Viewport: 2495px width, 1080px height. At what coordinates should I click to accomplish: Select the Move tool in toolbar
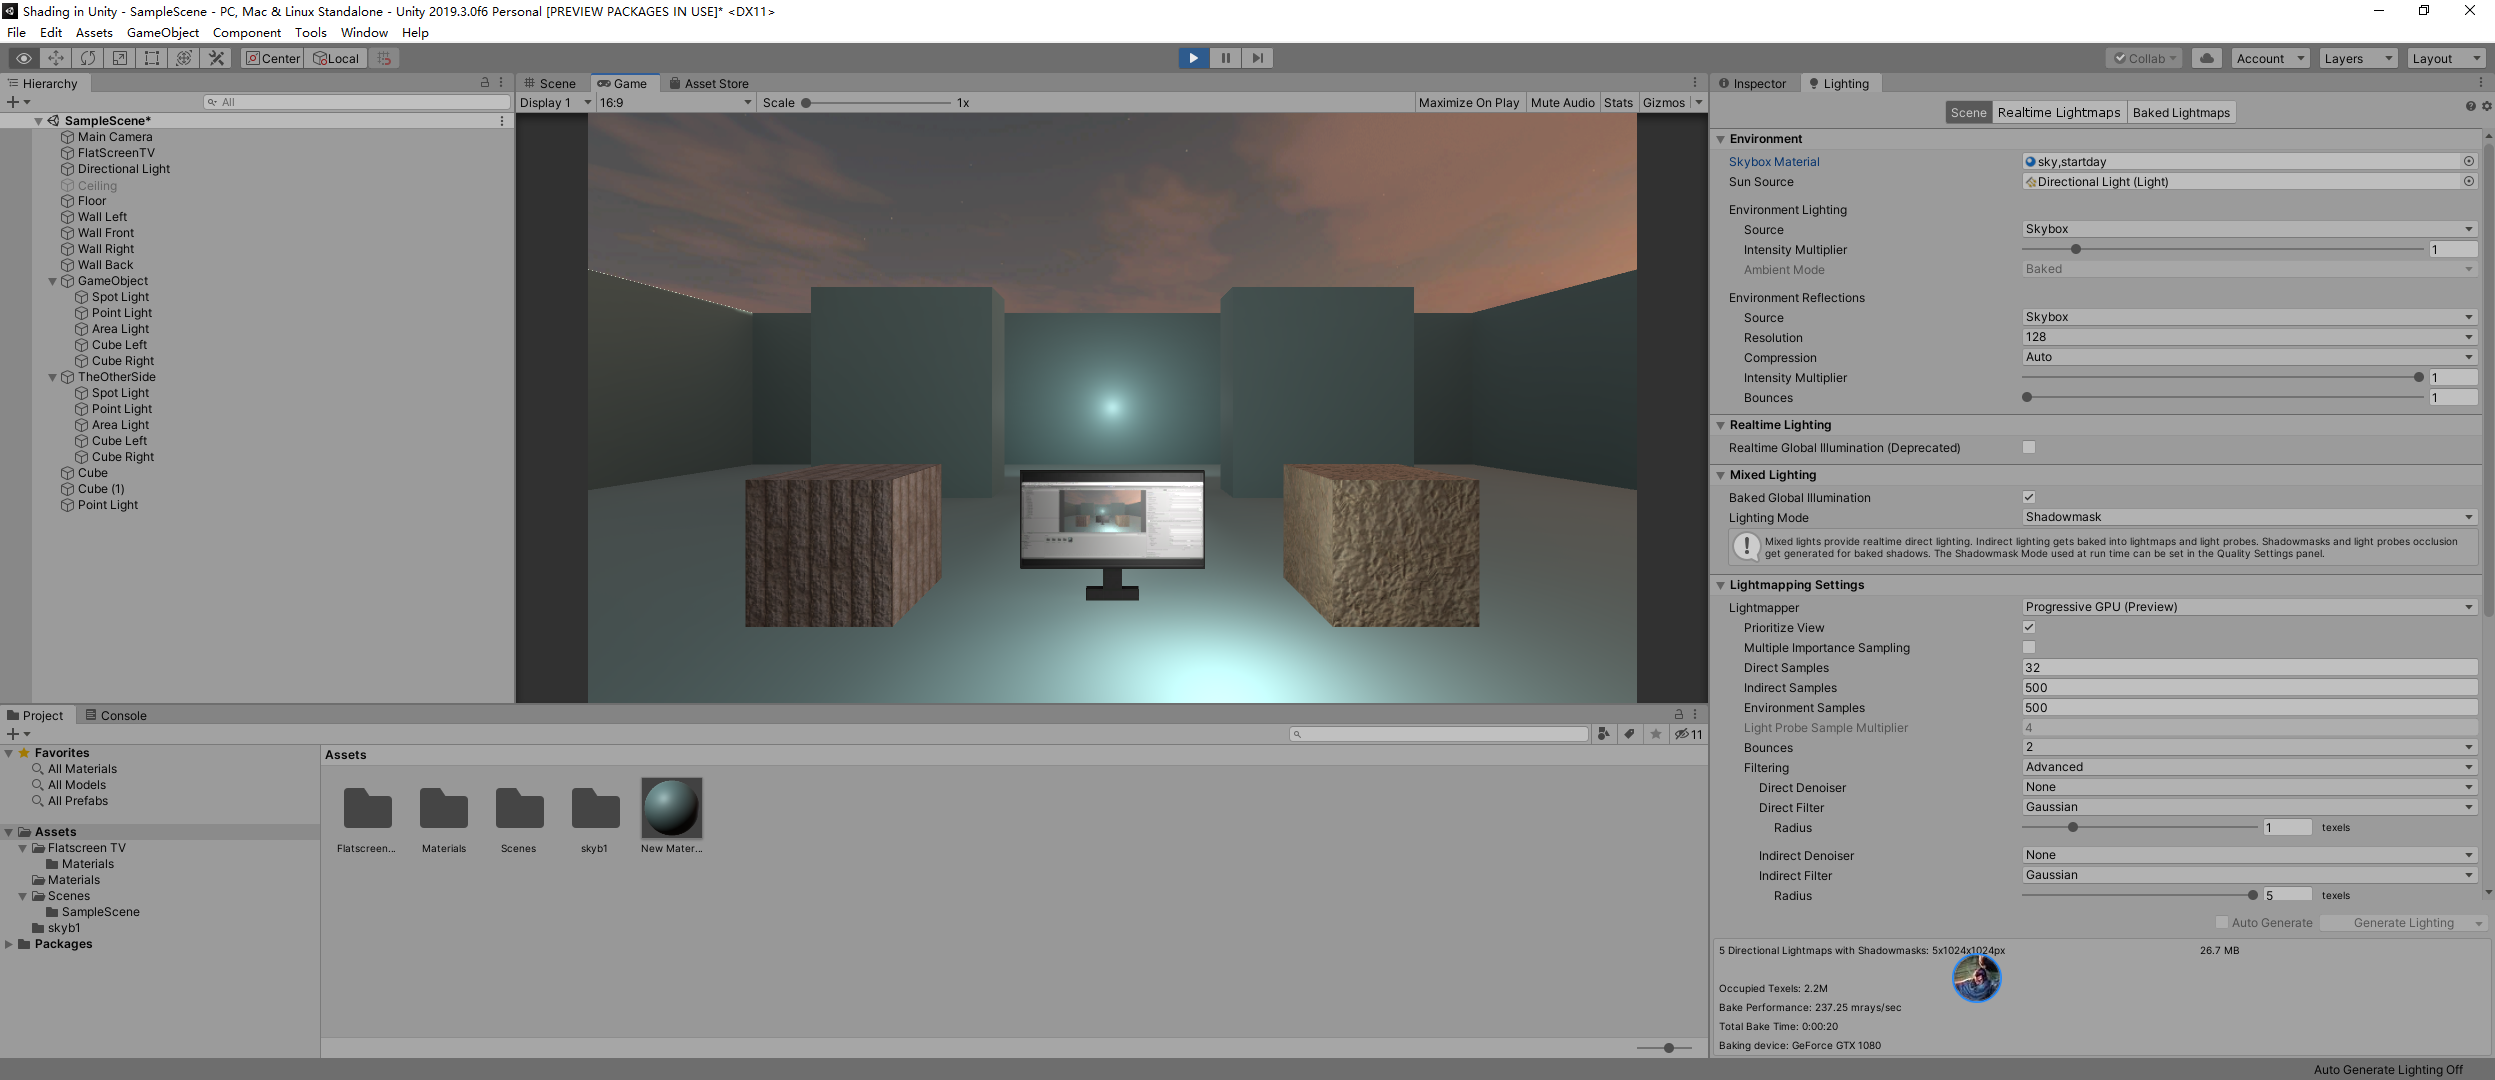(56, 58)
